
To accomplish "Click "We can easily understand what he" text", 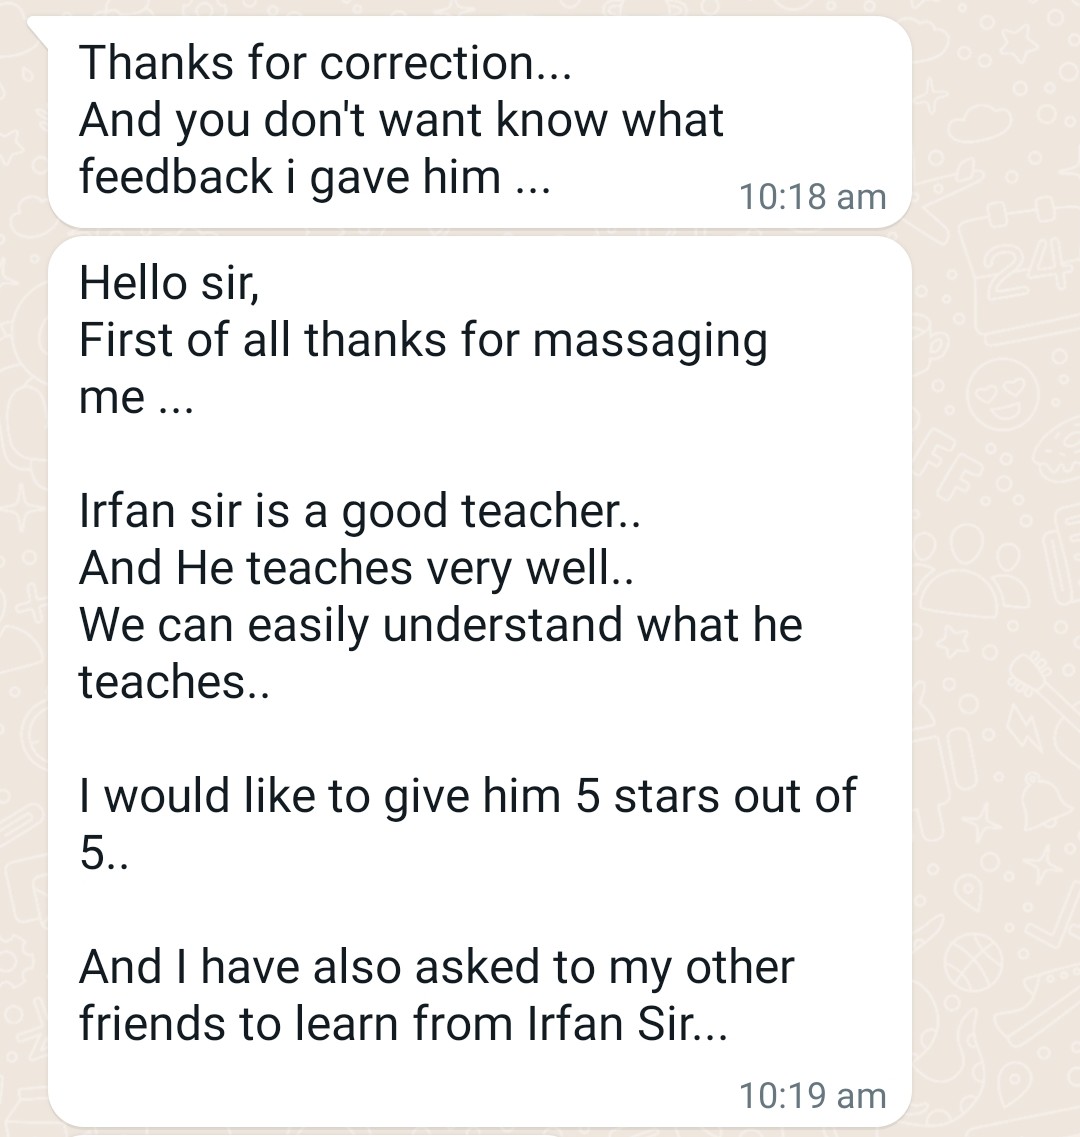I will tap(440, 625).
